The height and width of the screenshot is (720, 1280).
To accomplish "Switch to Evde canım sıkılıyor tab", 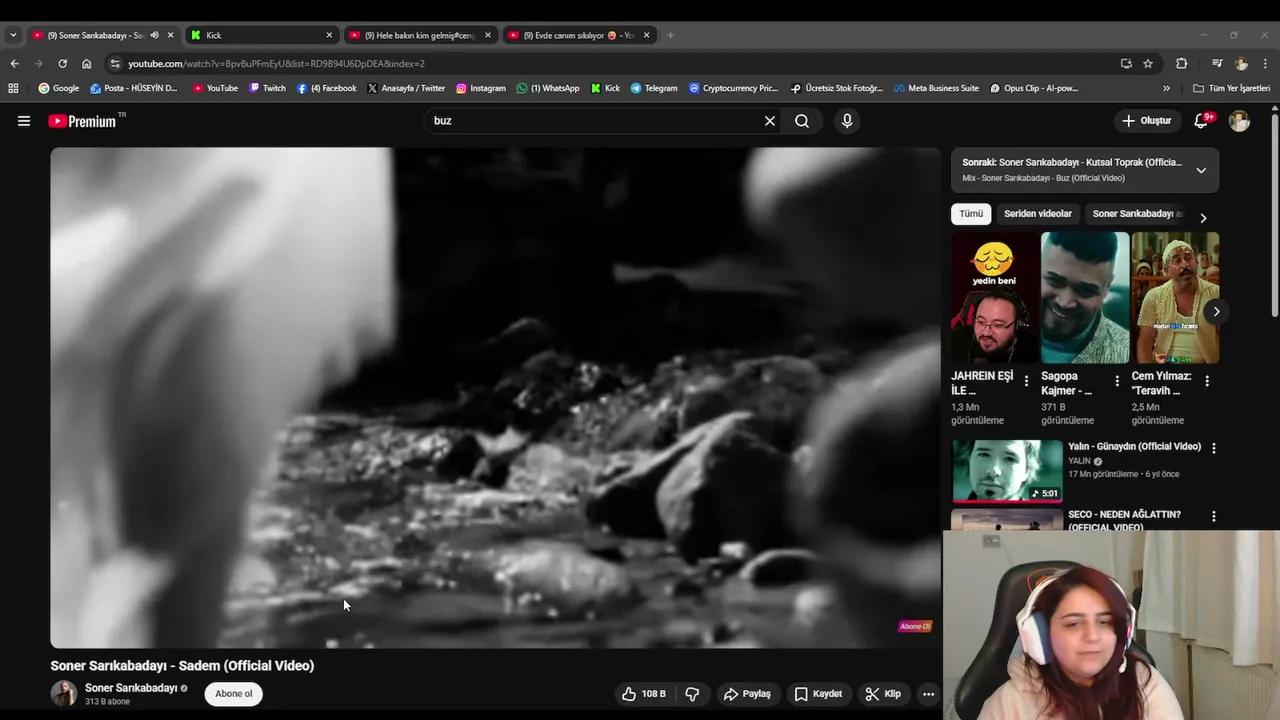I will click(x=579, y=35).
